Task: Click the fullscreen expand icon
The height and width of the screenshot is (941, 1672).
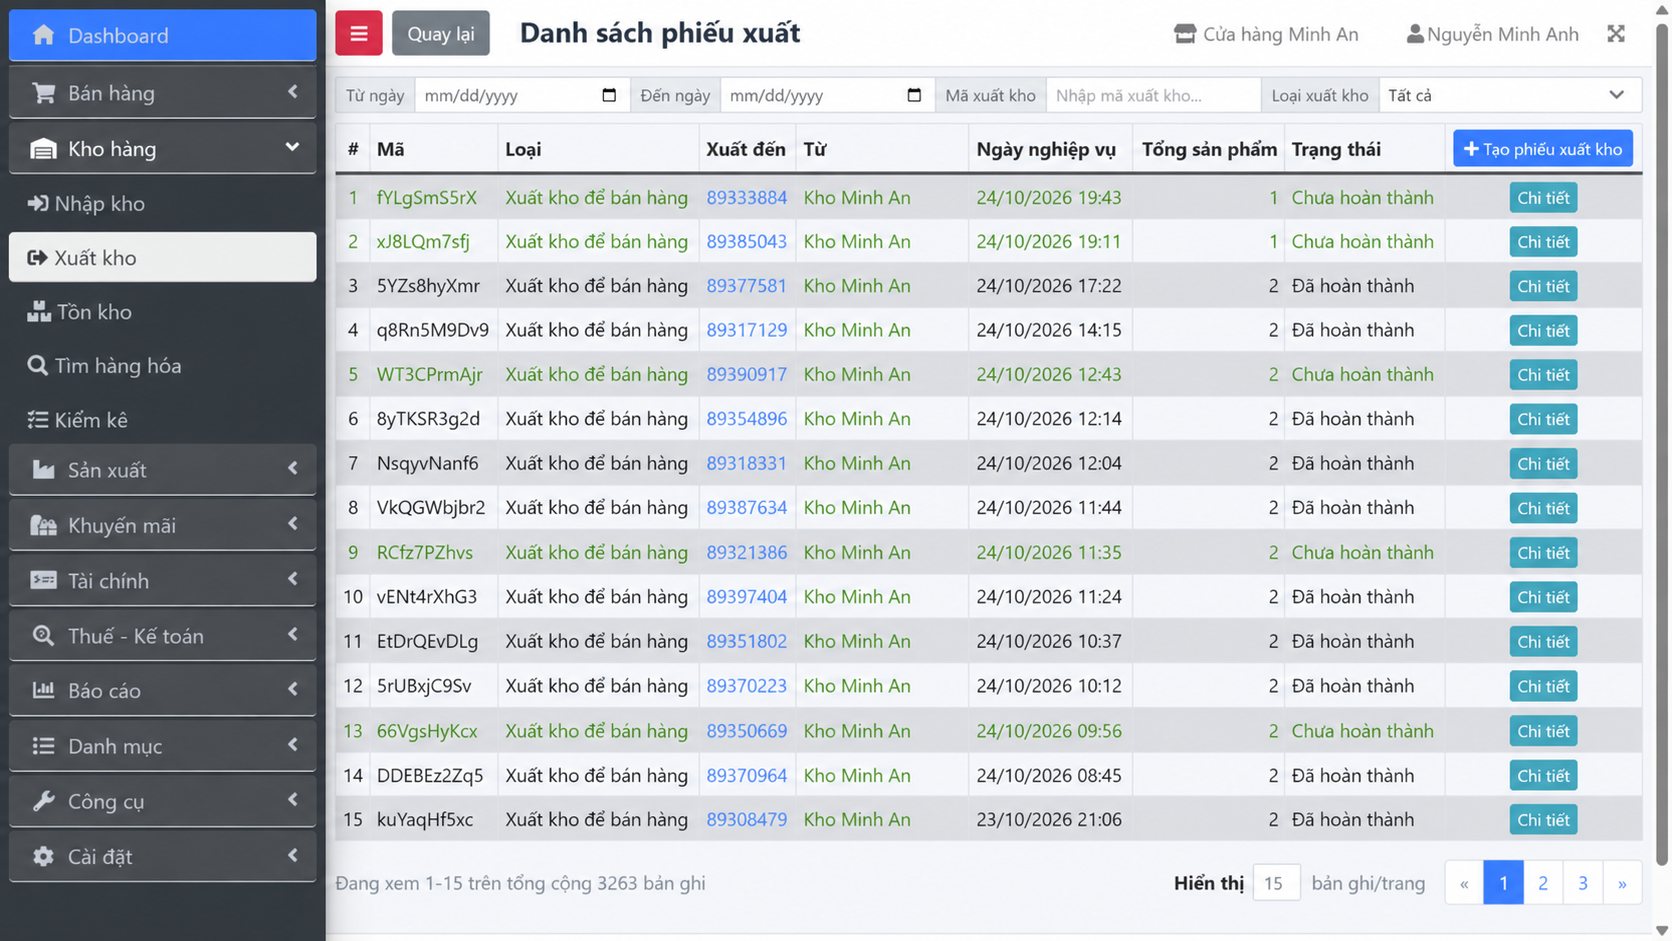Action: point(1616,34)
